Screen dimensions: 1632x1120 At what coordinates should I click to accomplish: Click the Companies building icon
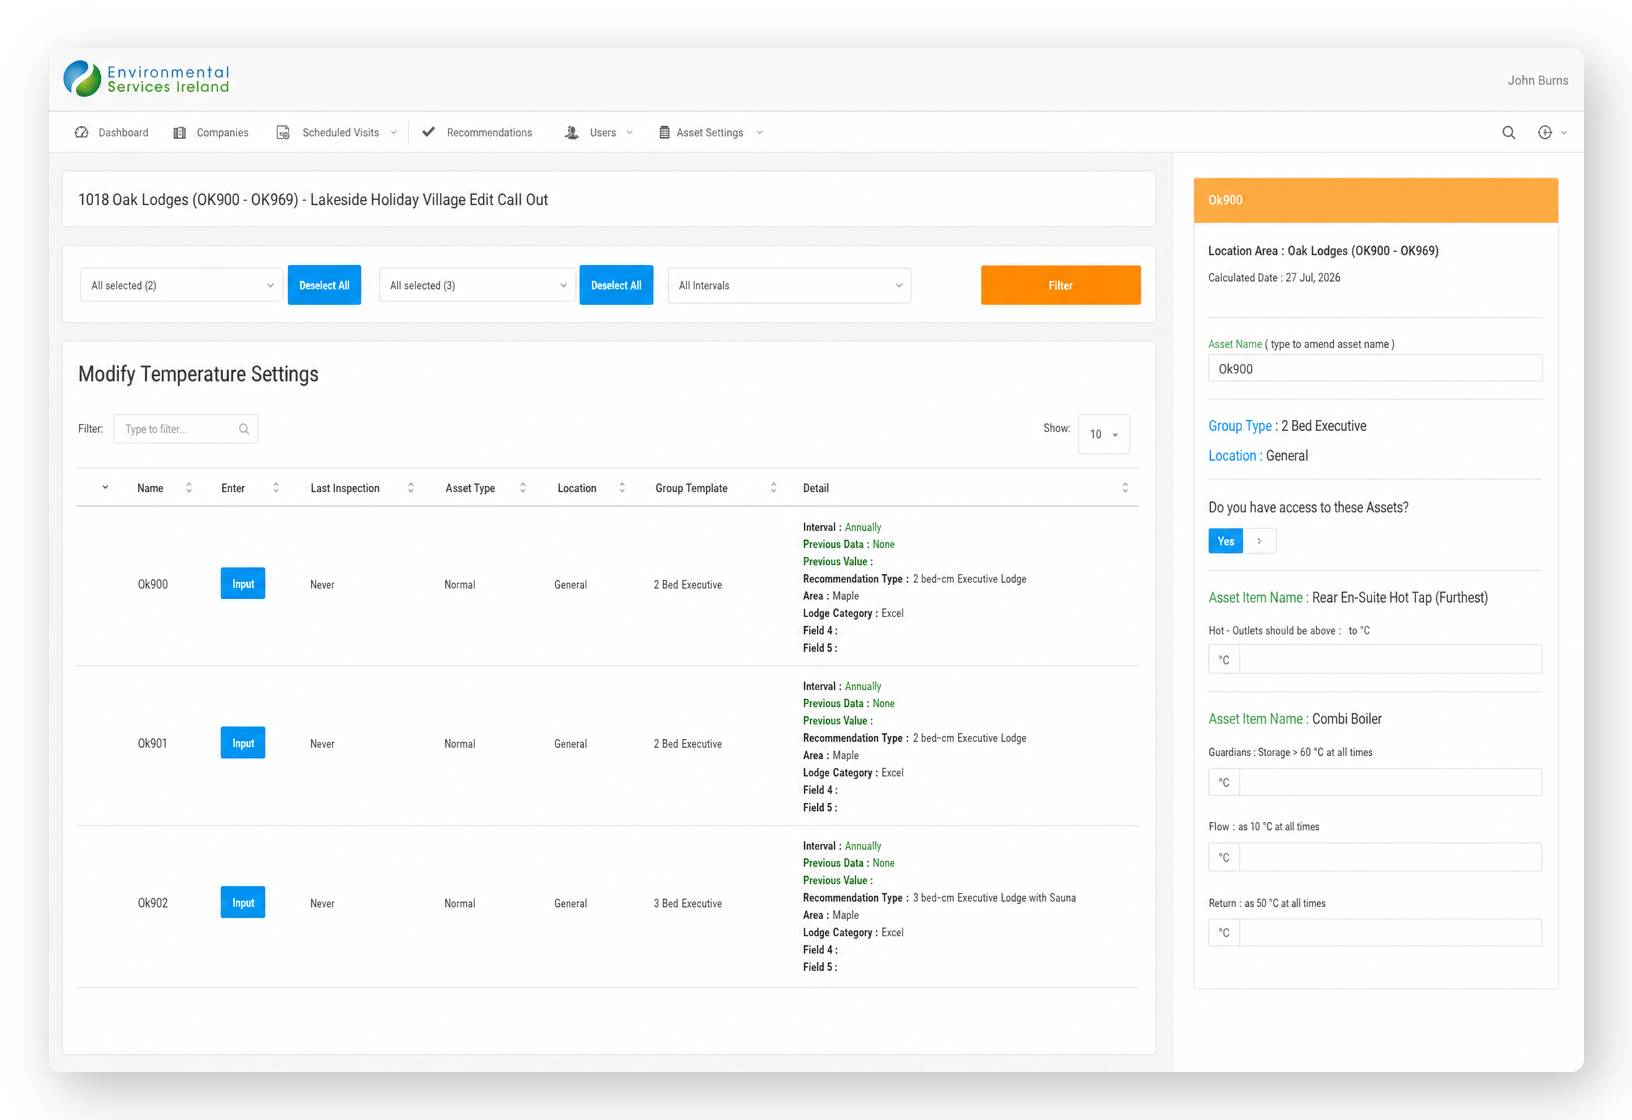point(180,132)
